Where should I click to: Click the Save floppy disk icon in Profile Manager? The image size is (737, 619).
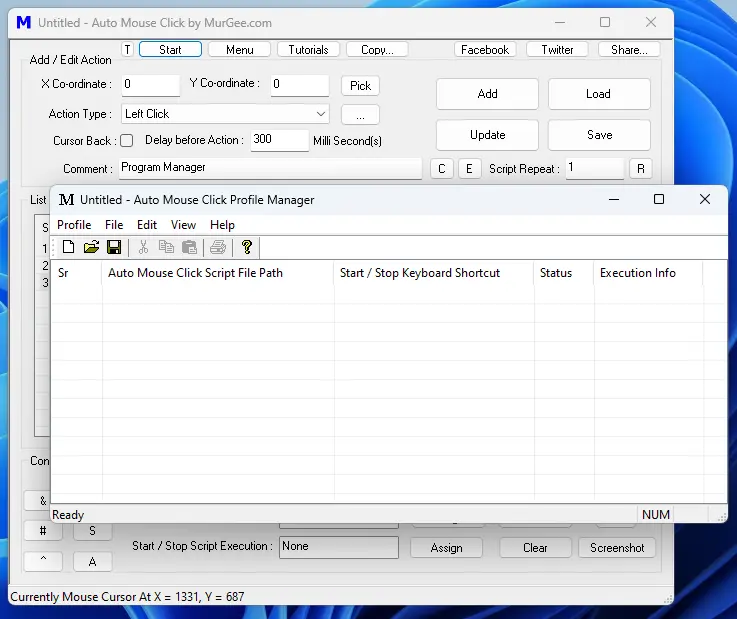pyautogui.click(x=114, y=247)
